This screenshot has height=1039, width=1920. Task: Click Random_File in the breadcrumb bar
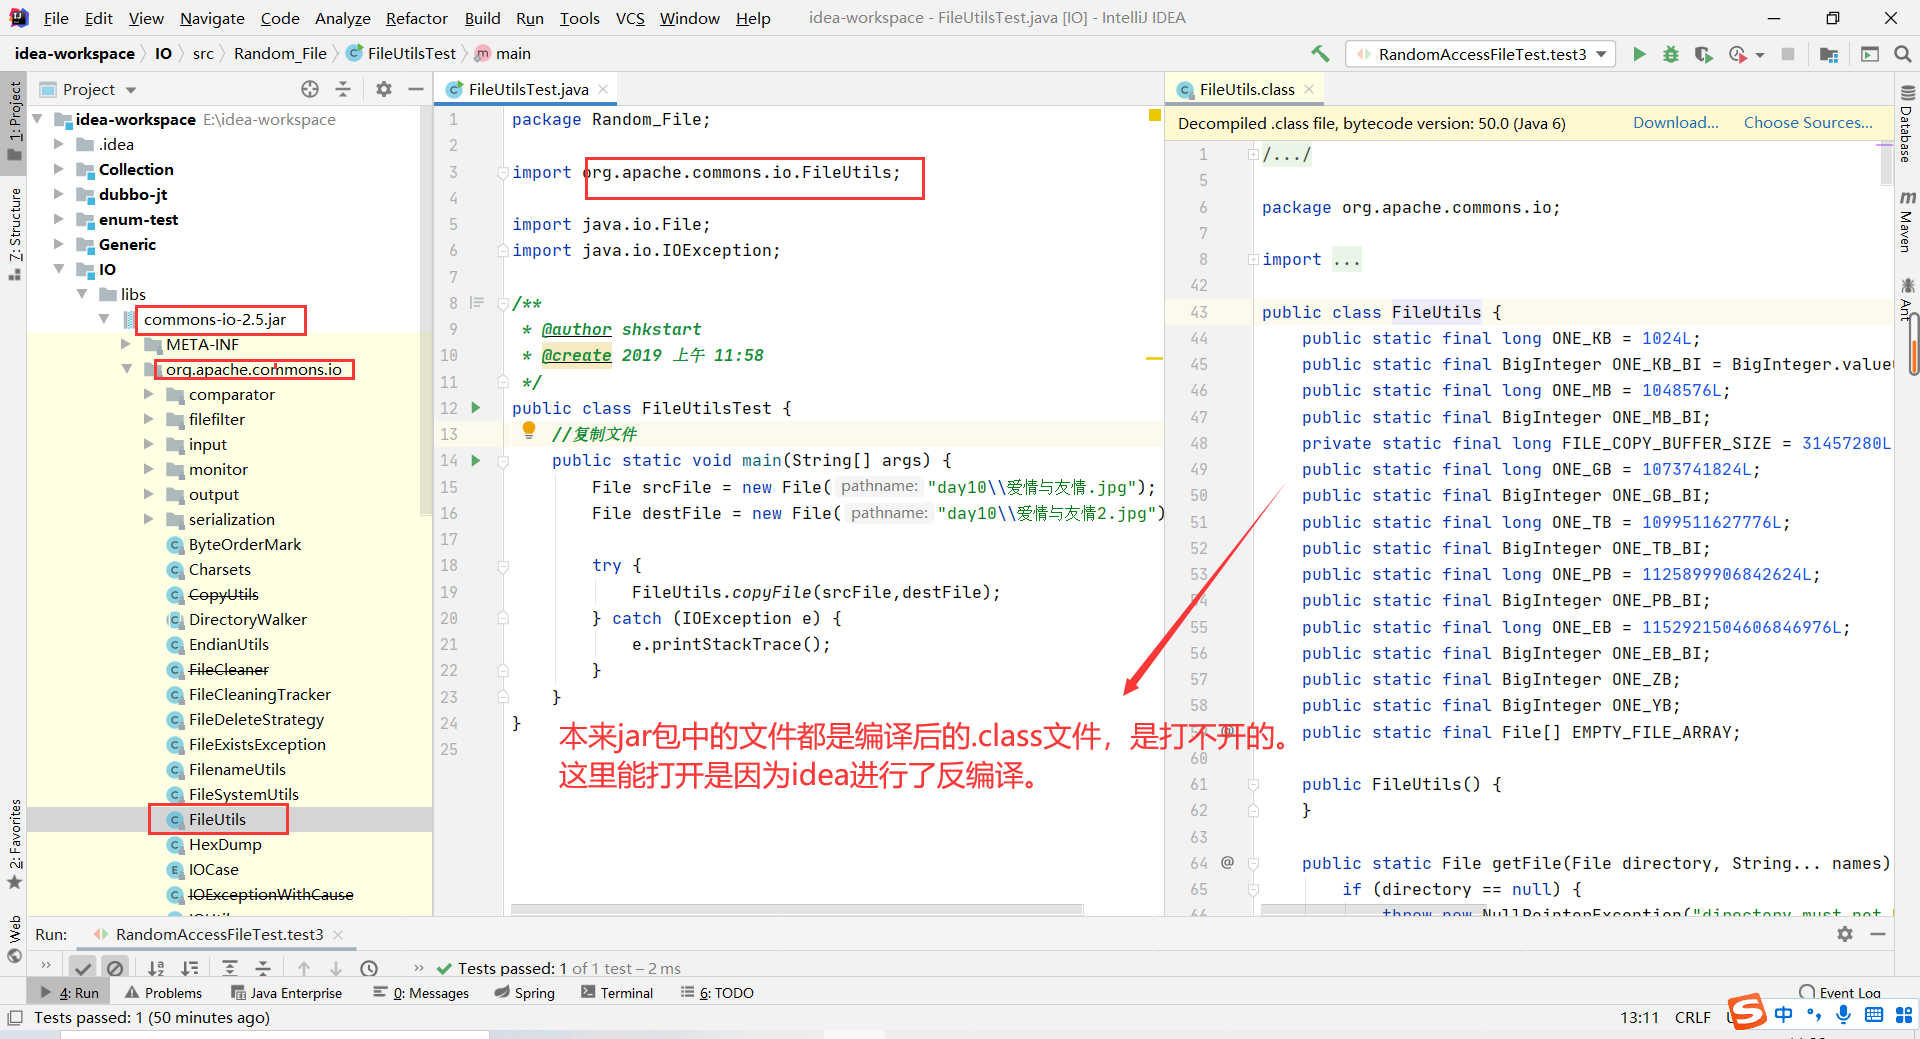click(x=280, y=54)
